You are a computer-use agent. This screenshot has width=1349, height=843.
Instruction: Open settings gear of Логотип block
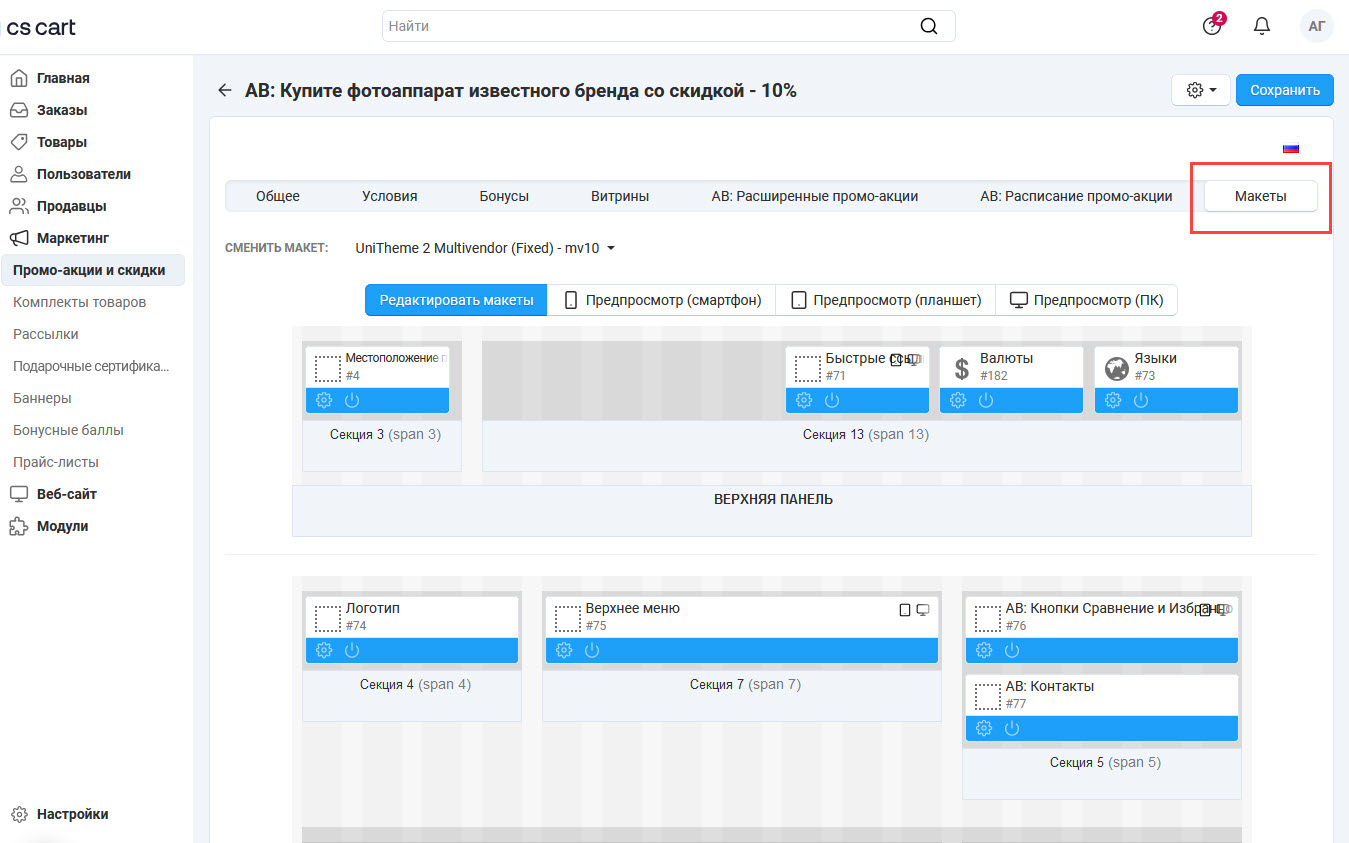pos(324,650)
